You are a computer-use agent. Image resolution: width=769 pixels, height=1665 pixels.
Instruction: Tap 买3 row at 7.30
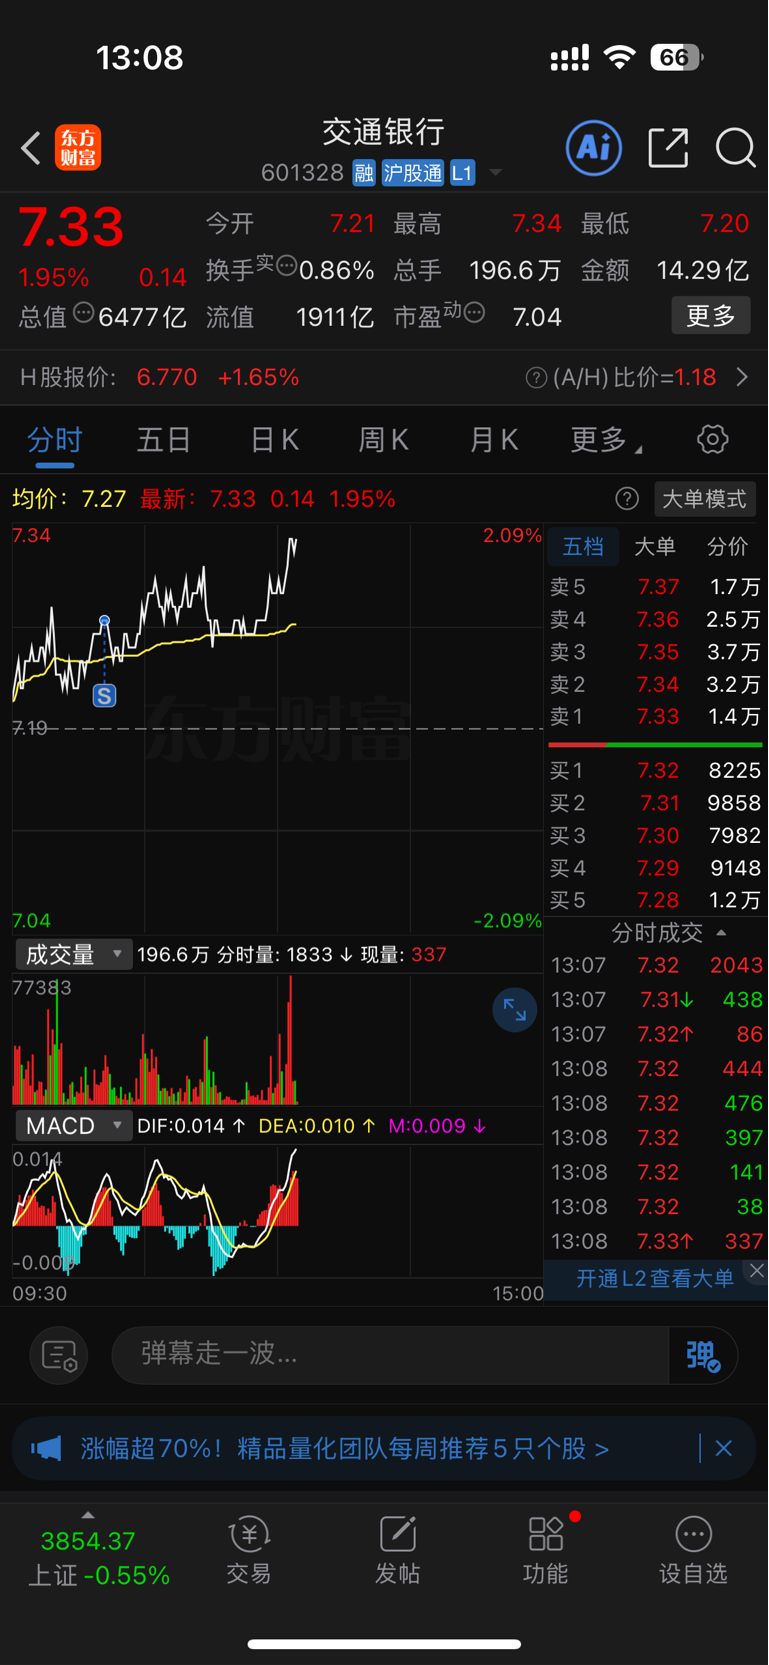655,835
